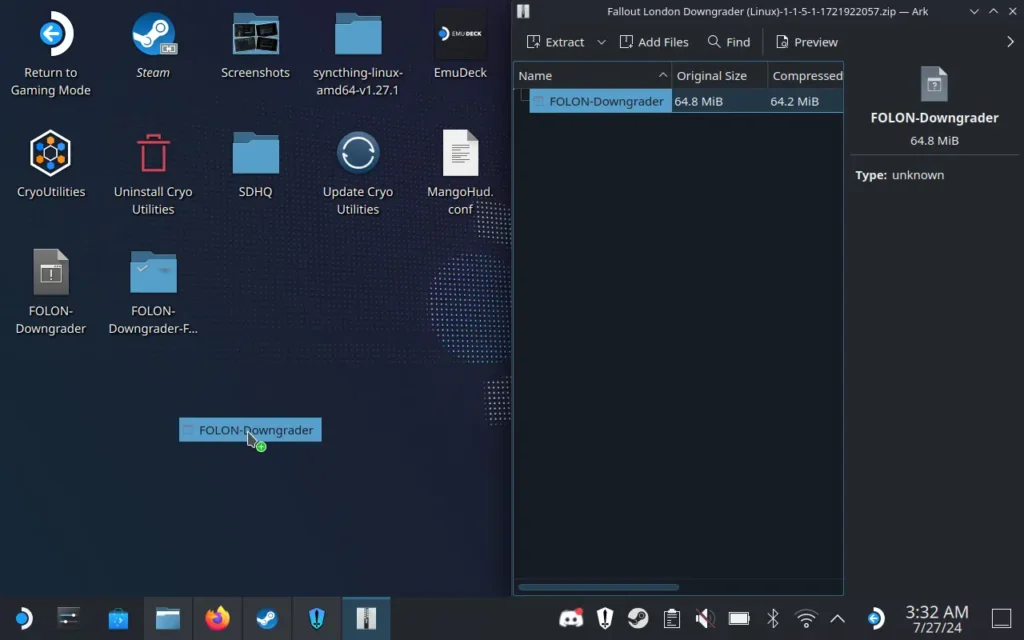Sort by the Compressed column
This screenshot has width=1024, height=640.
click(x=806, y=76)
